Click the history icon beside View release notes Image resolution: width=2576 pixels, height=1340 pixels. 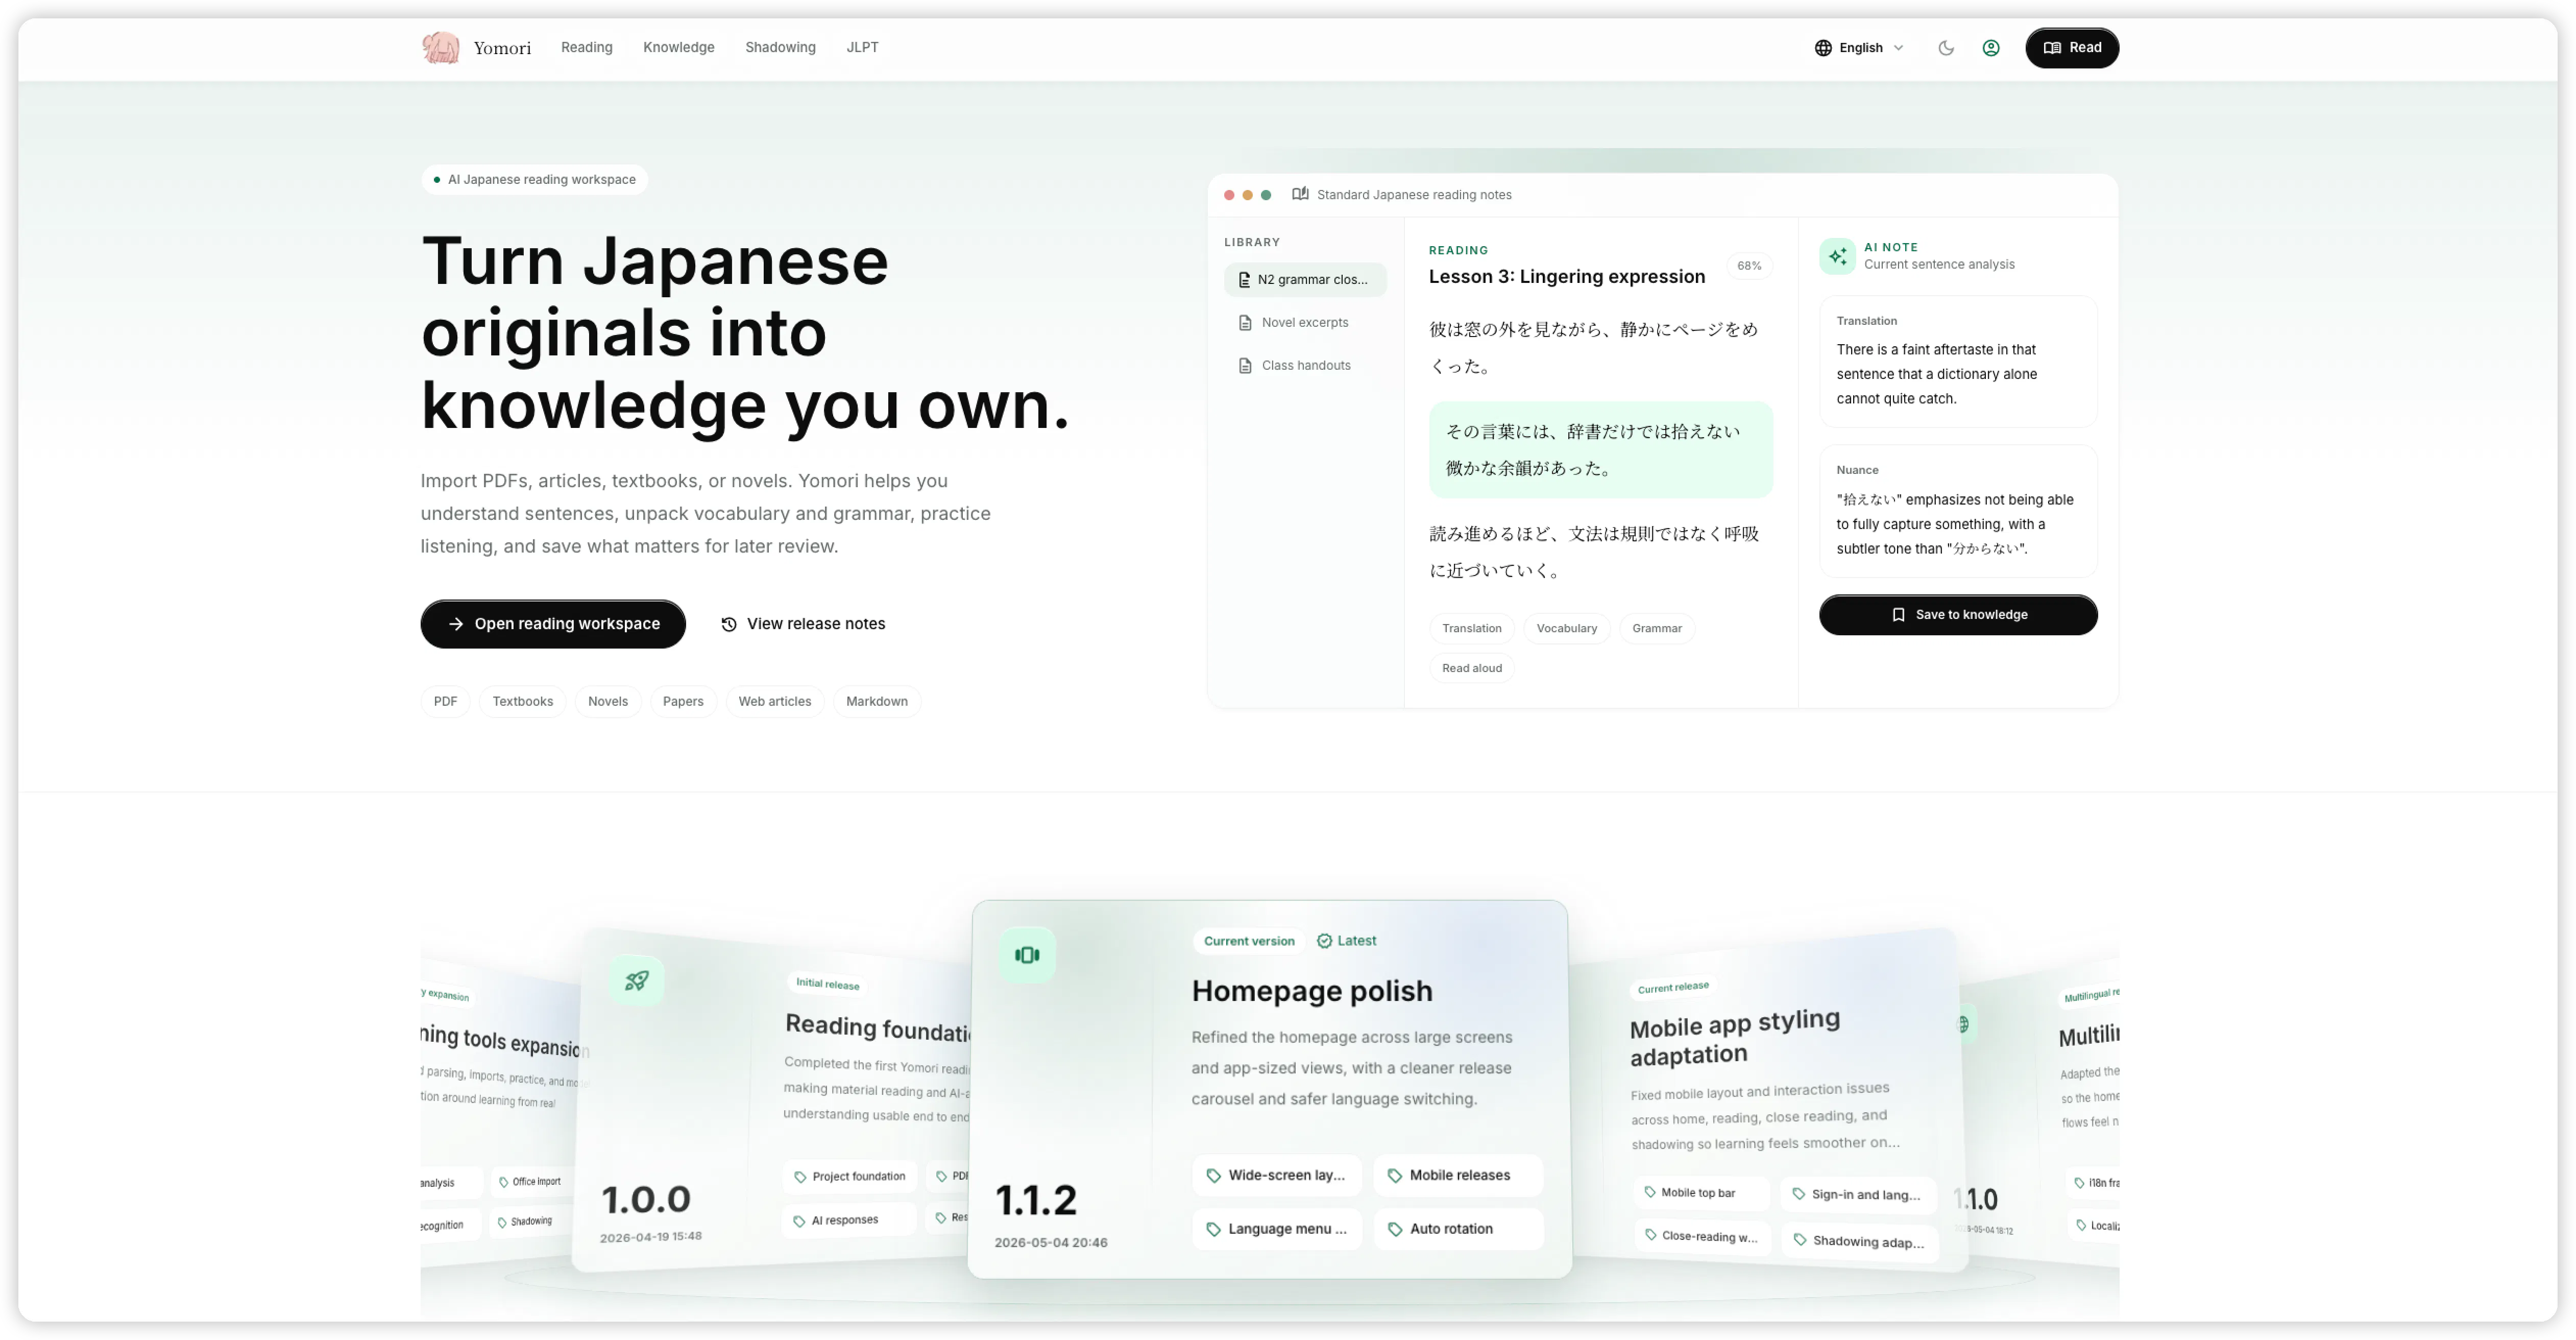click(729, 623)
